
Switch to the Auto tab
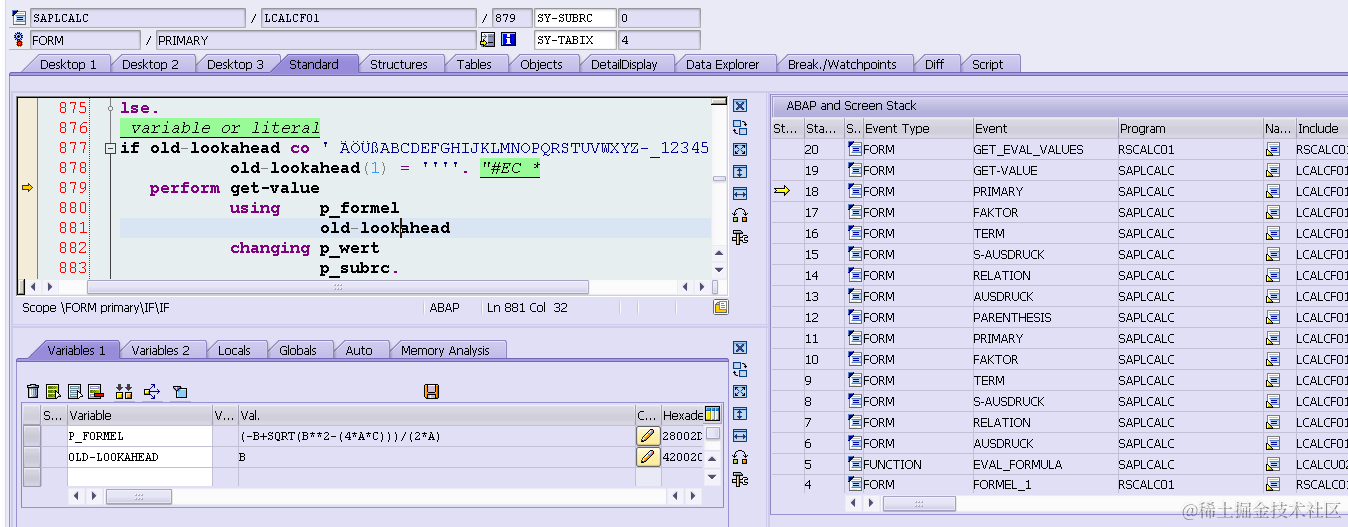point(359,350)
